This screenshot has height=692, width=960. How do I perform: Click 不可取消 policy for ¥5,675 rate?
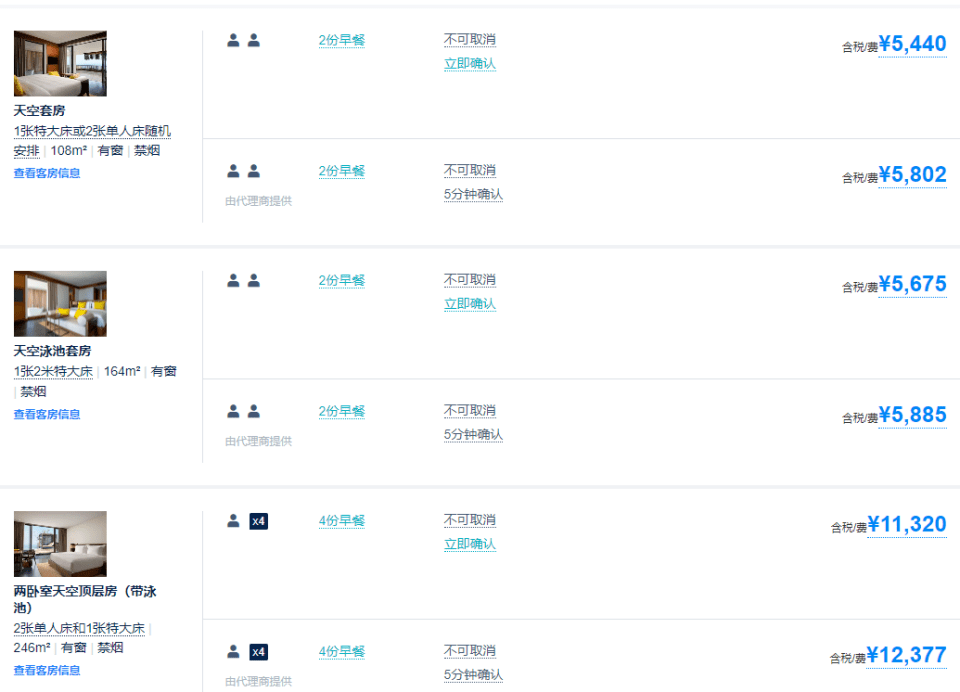coord(470,280)
